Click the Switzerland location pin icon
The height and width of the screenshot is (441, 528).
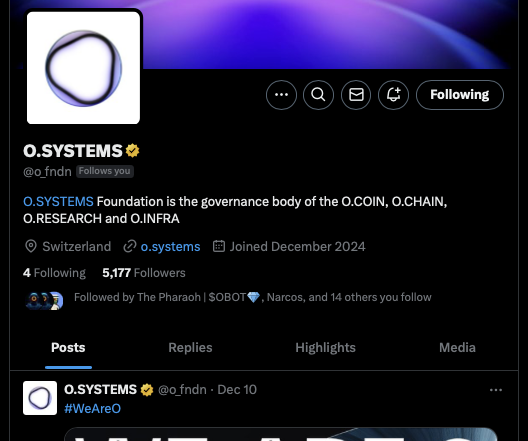[x=31, y=246]
